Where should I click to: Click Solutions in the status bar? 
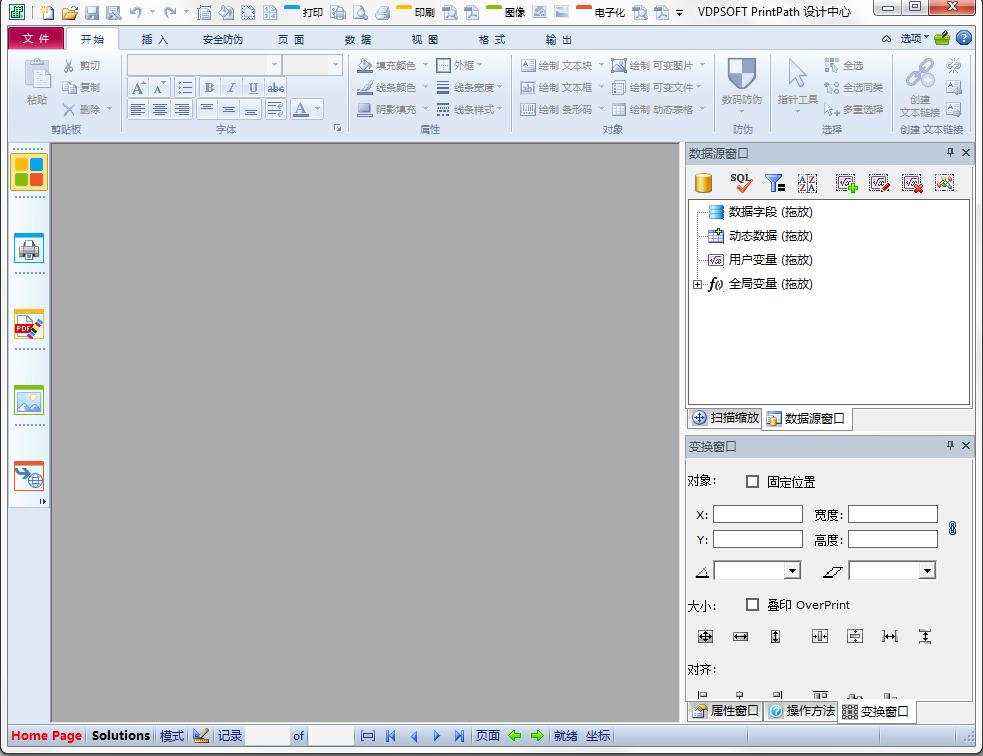pyautogui.click(x=120, y=736)
